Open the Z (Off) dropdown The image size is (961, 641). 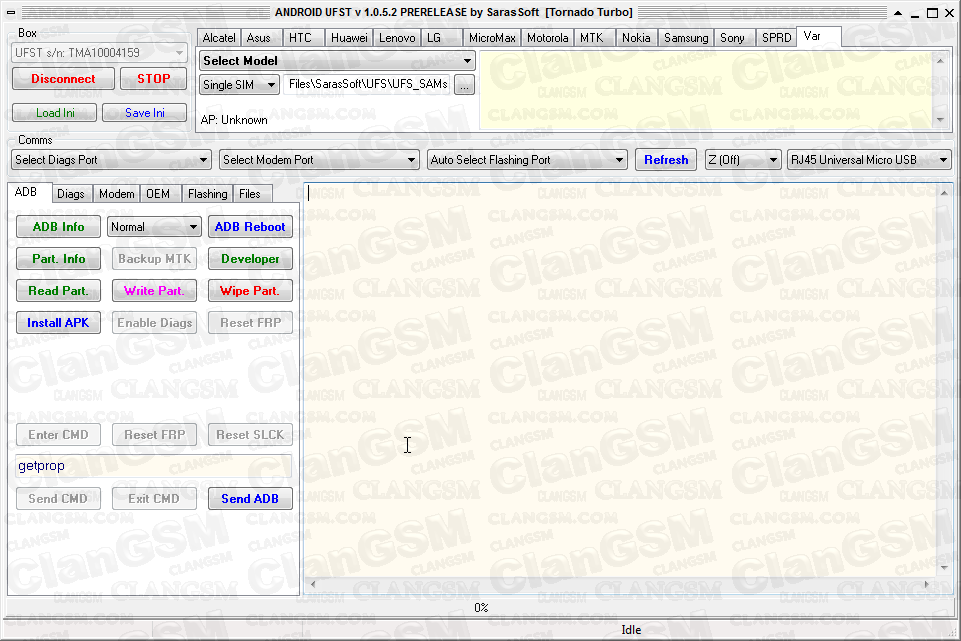[x=743, y=160]
